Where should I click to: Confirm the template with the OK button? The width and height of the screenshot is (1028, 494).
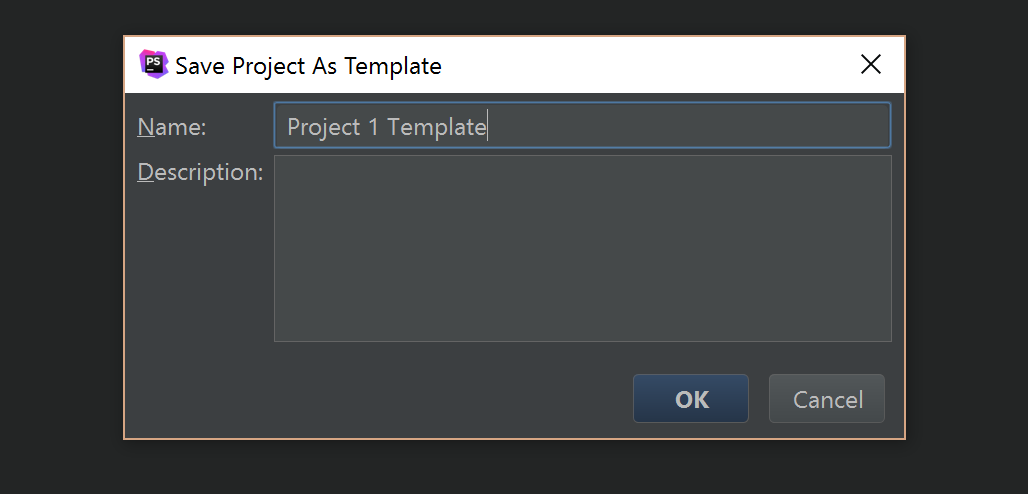tap(690, 399)
